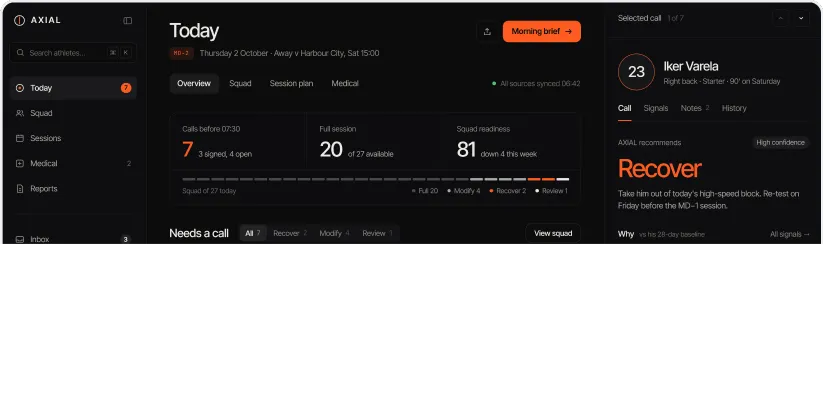Click the Reports document icon

pyautogui.click(x=20, y=188)
